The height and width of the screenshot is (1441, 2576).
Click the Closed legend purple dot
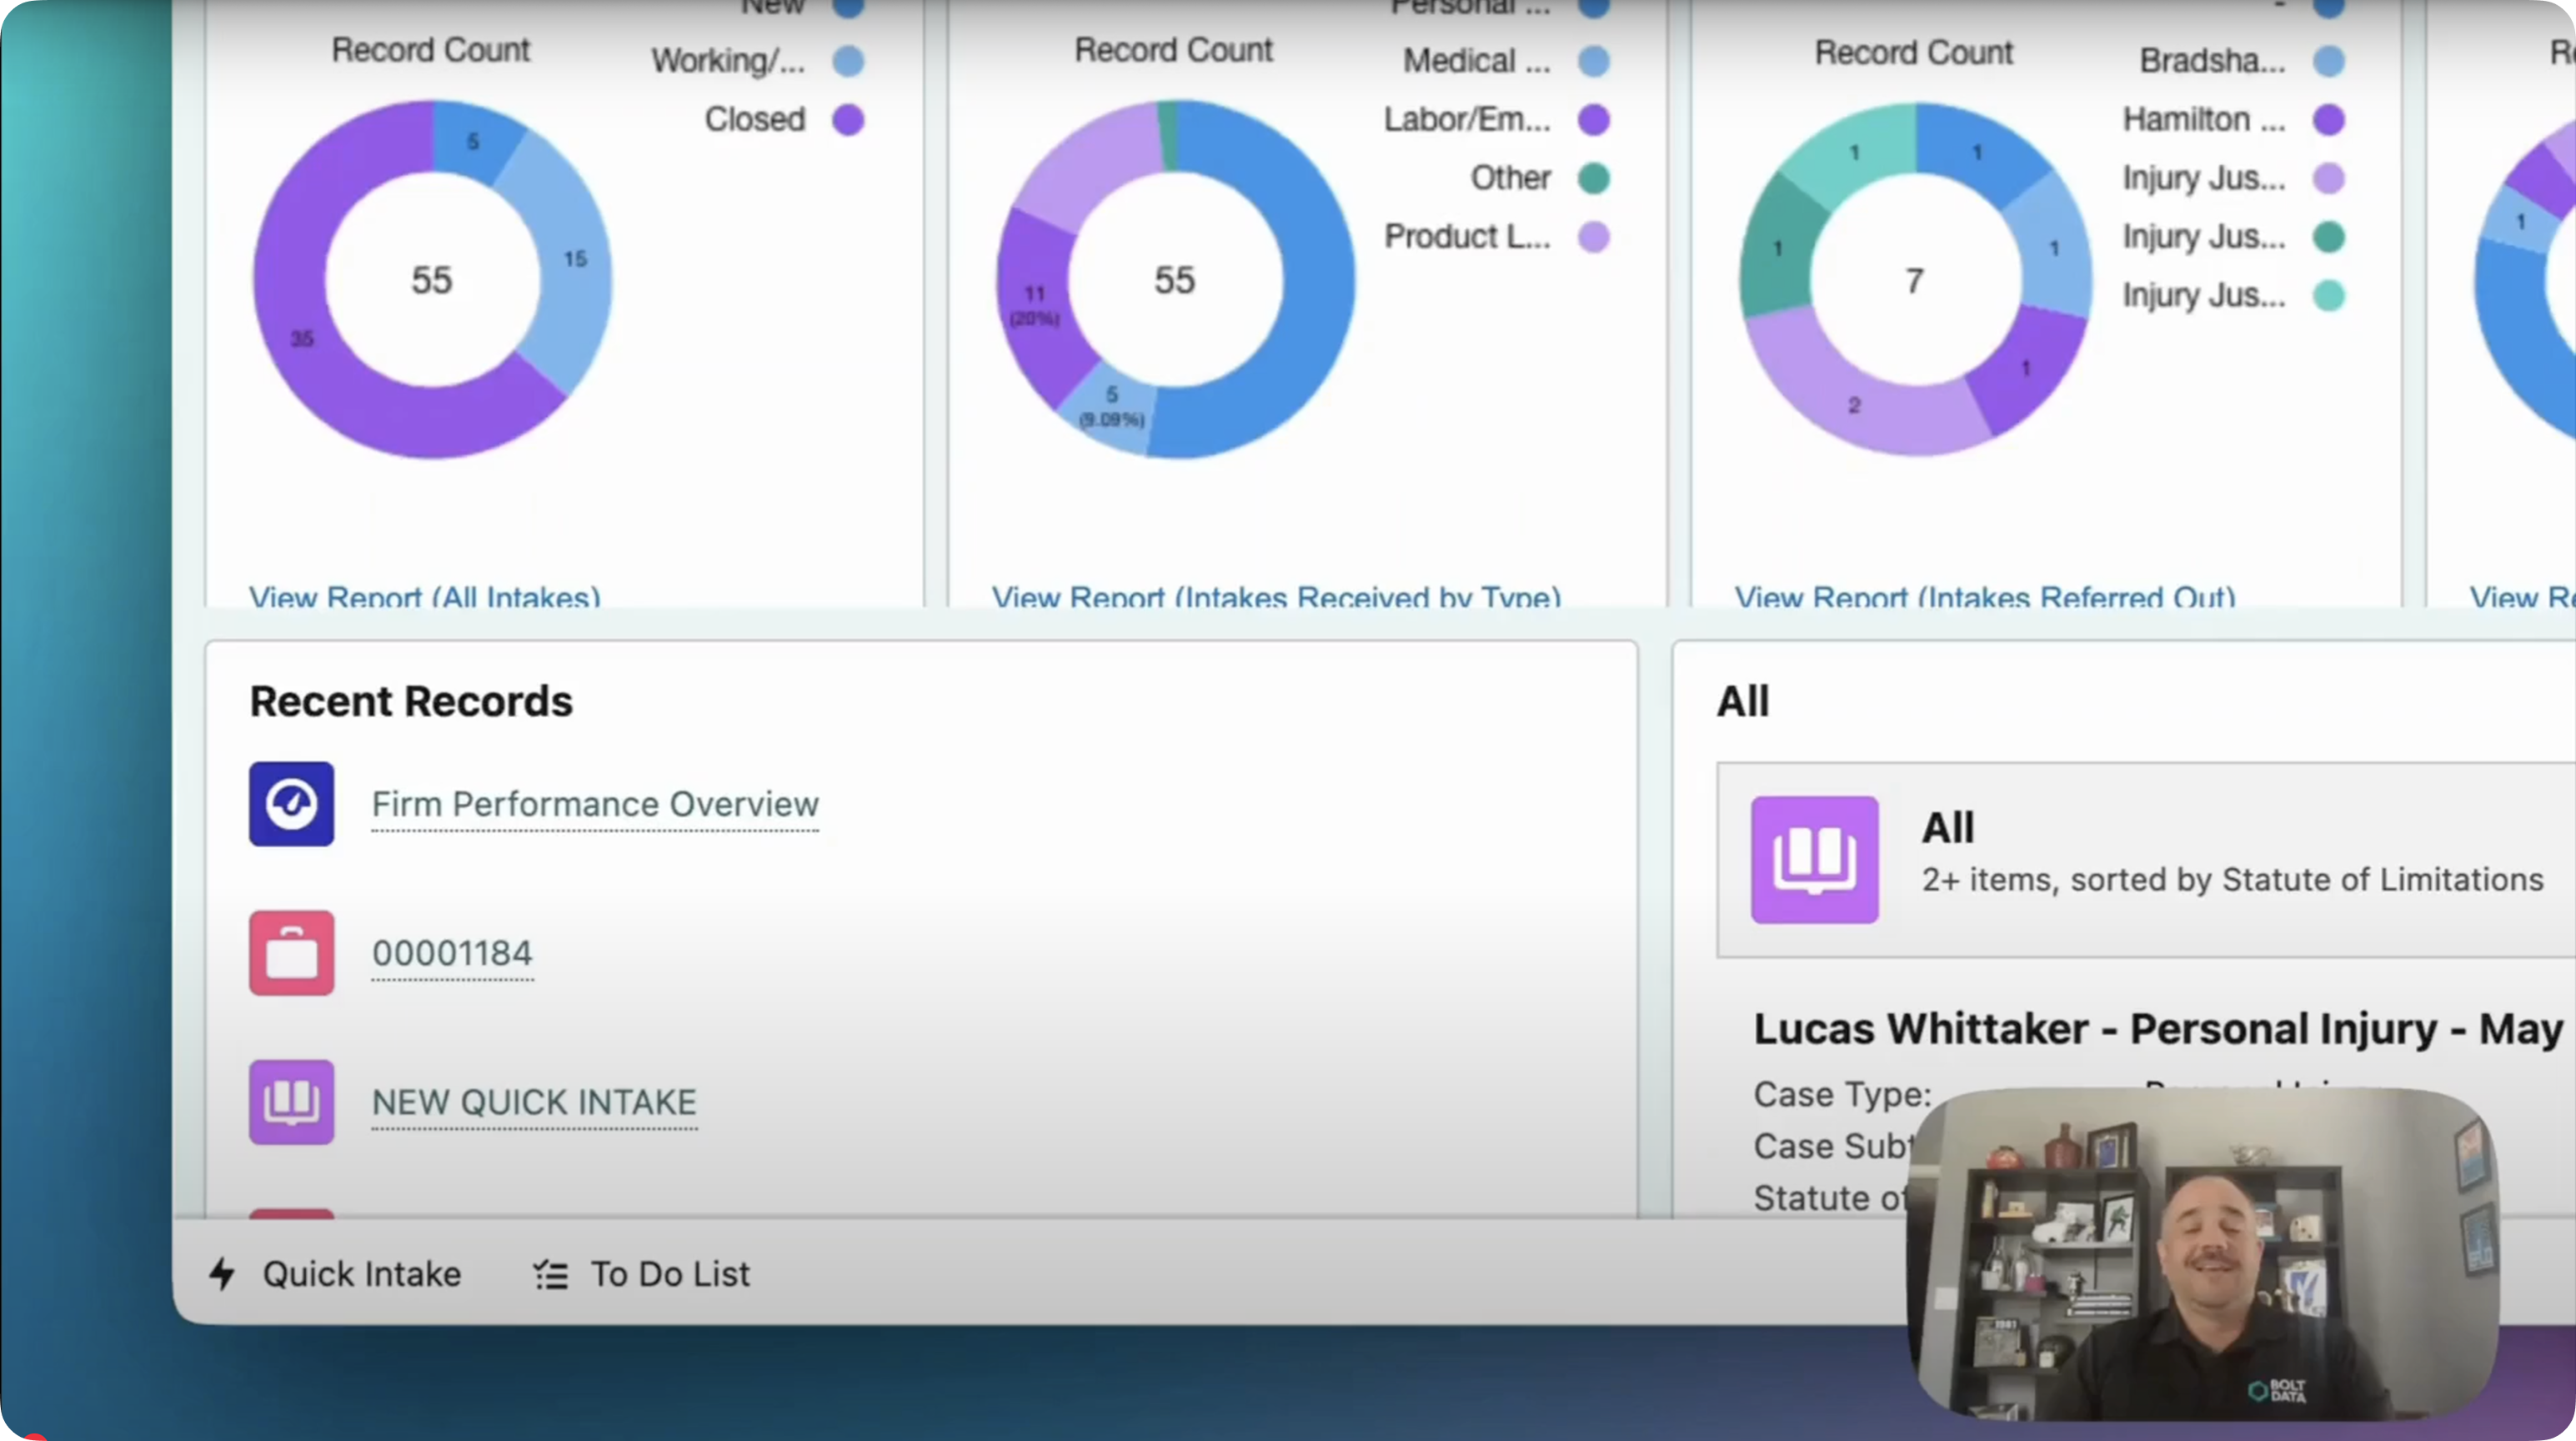tap(848, 120)
